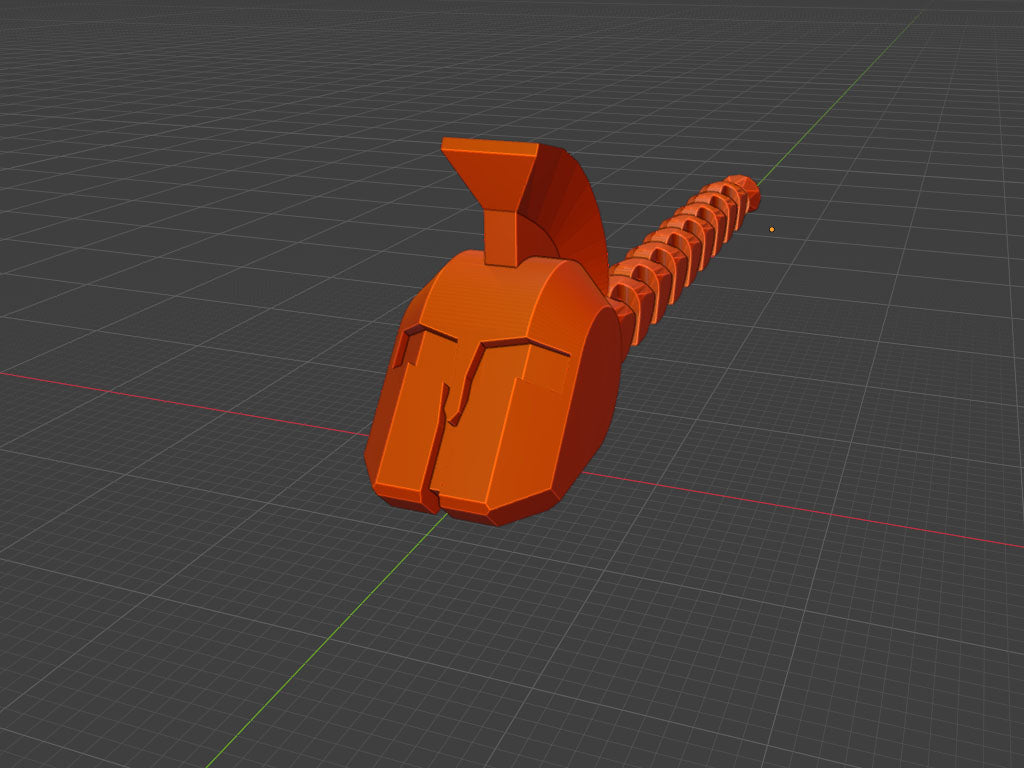This screenshot has width=1024, height=768.
Task: Click the small orange origin dot
Action: (772, 230)
